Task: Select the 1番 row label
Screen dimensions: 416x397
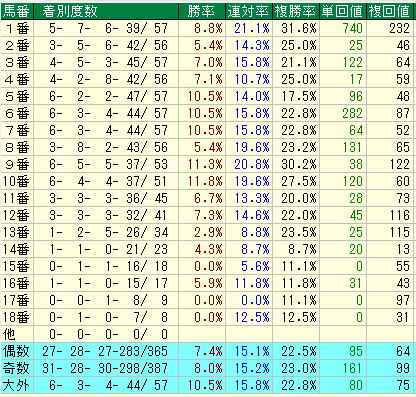Action: click(x=17, y=29)
